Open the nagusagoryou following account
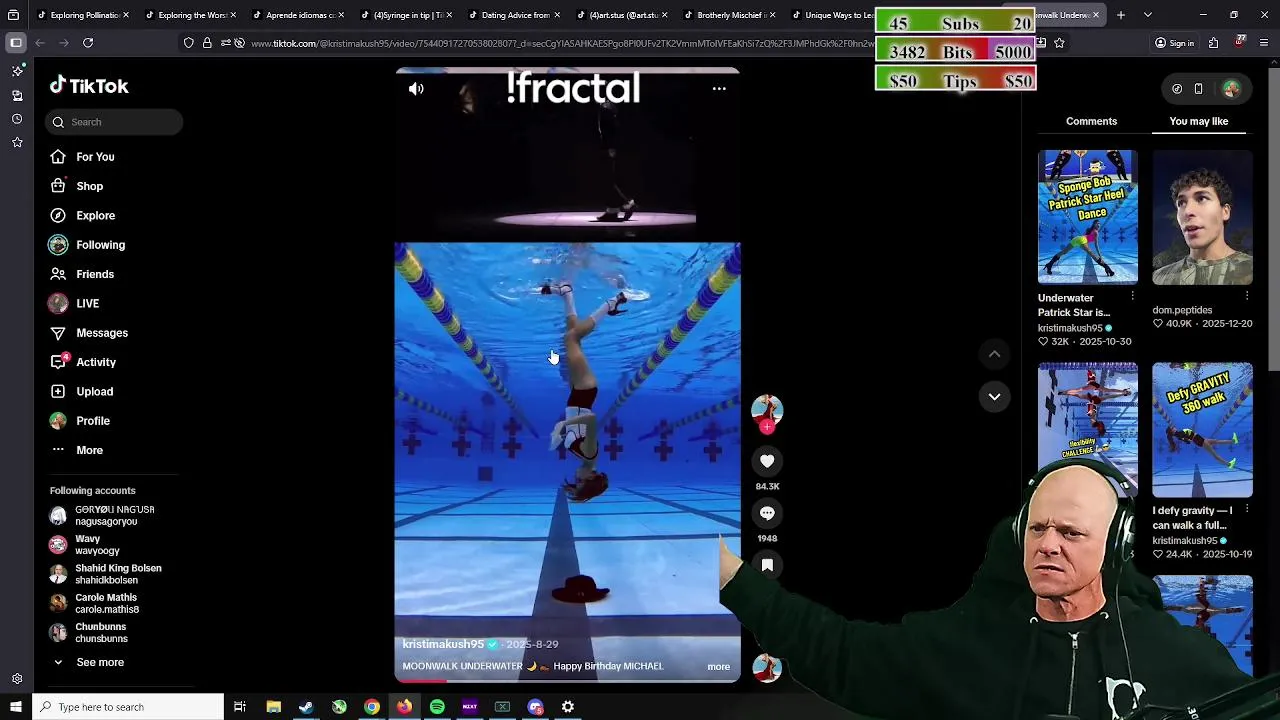Screen dimensions: 1280x720 click(102, 516)
